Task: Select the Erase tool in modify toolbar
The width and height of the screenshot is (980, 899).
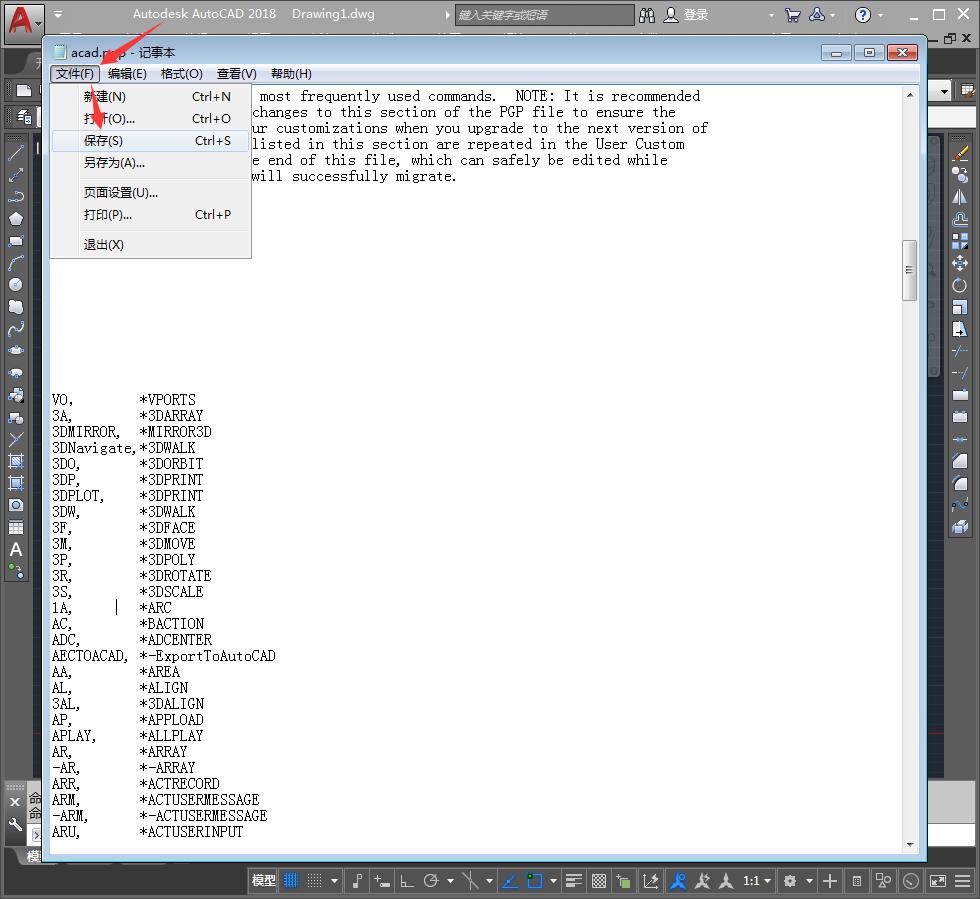Action: coord(959,153)
